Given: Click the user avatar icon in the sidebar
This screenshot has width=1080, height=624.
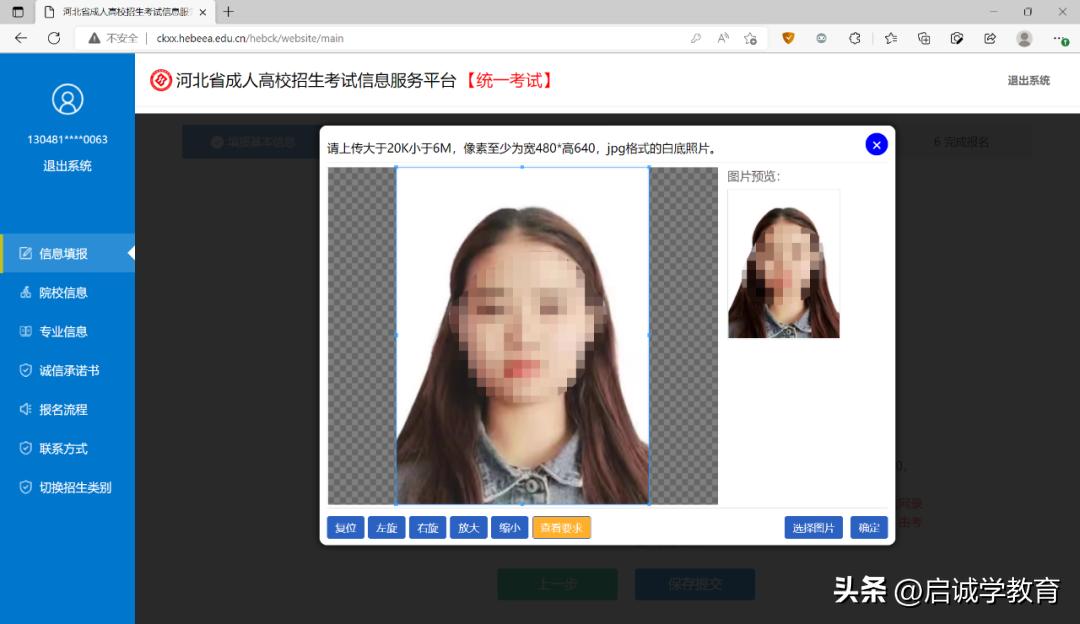Looking at the screenshot, I should [x=67, y=99].
